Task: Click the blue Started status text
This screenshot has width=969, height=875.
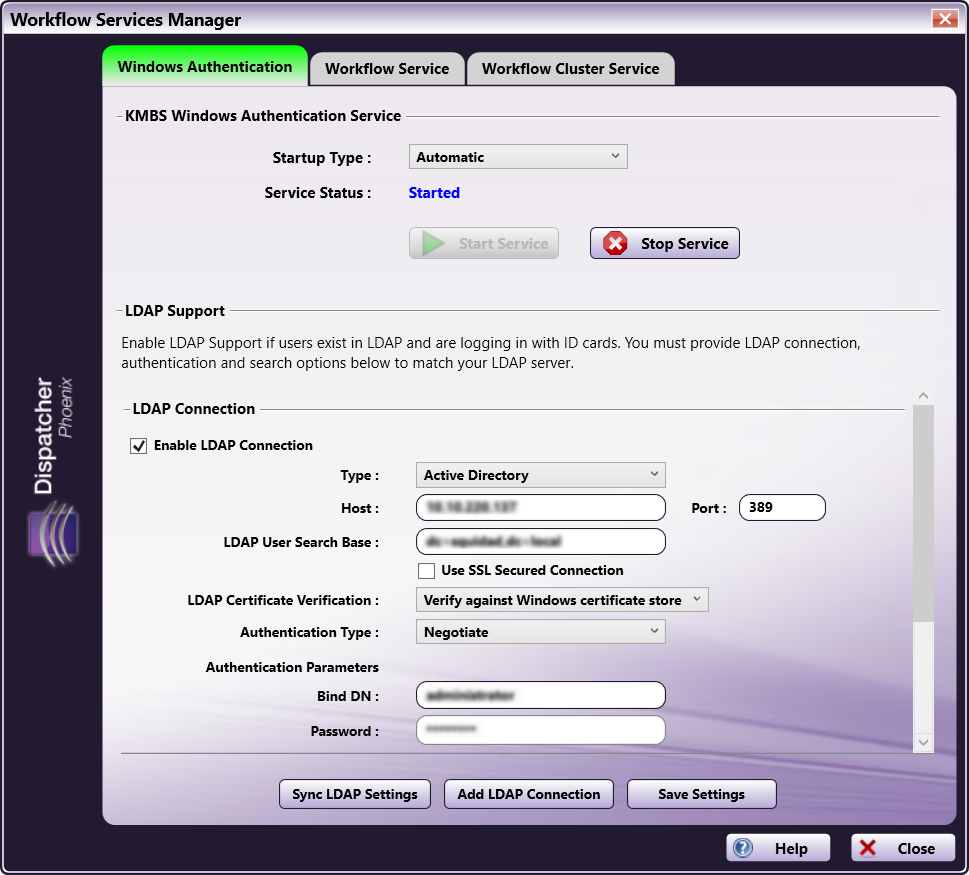Action: pos(434,193)
